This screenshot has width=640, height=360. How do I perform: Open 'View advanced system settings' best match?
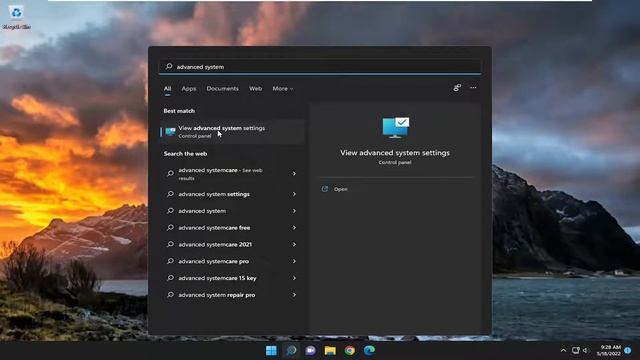232,131
